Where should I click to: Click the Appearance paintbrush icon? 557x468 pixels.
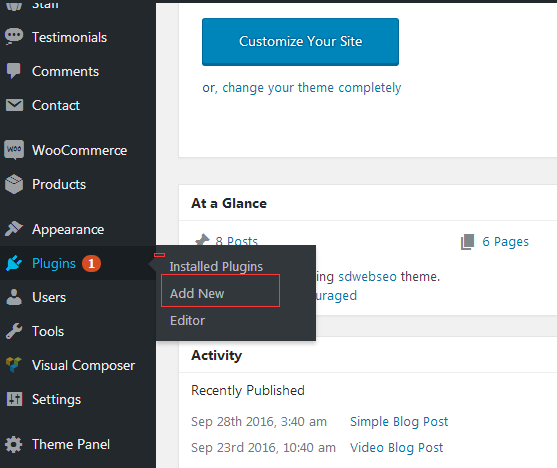pyautogui.click(x=14, y=228)
